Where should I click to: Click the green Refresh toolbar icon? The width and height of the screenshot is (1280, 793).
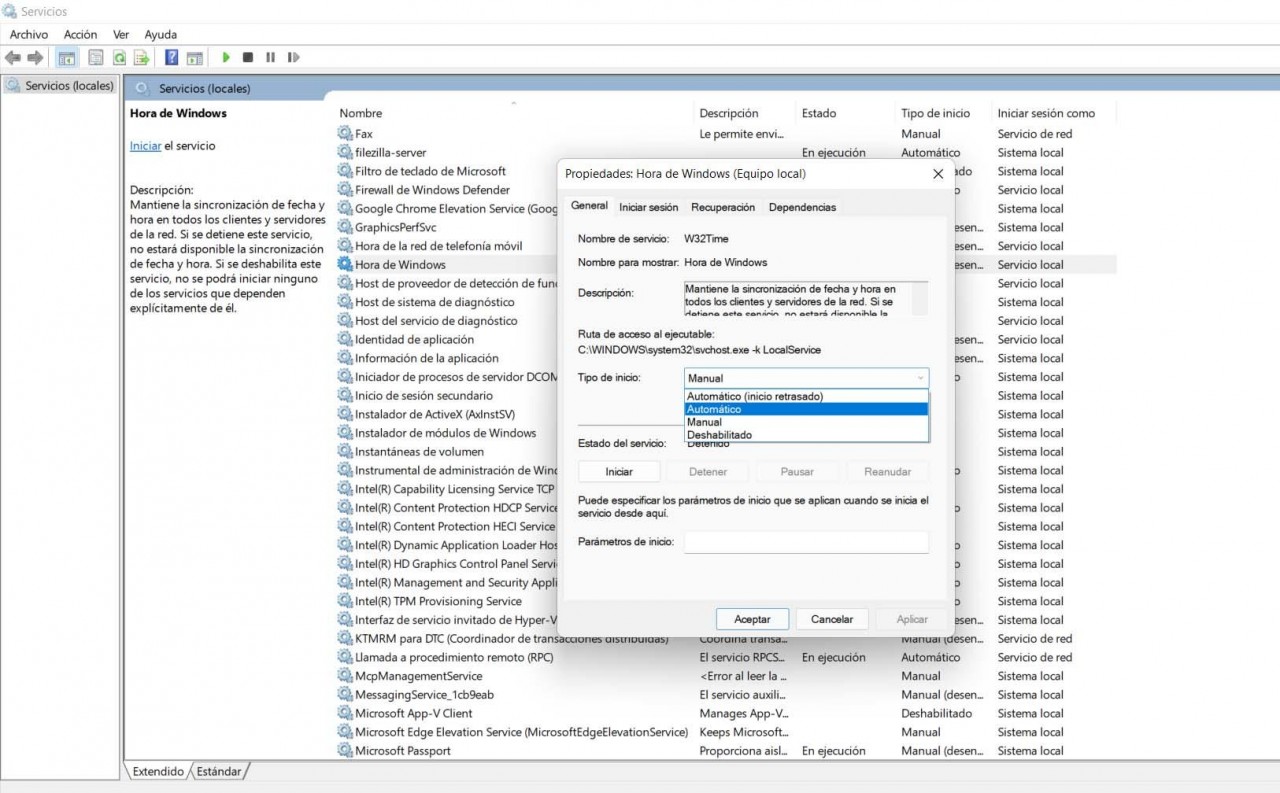coord(119,58)
